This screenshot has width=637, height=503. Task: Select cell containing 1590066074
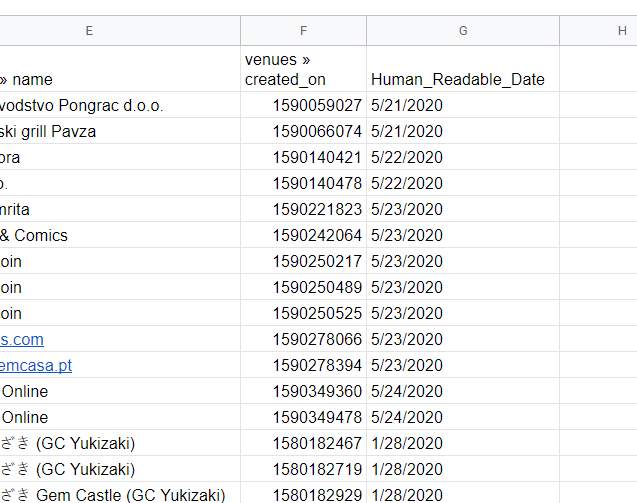point(303,131)
